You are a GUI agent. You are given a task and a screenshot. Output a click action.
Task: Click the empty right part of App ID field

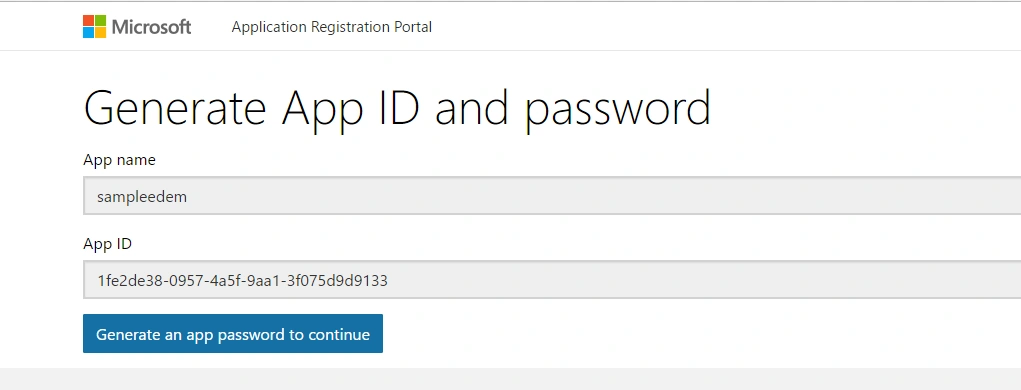coord(716,280)
